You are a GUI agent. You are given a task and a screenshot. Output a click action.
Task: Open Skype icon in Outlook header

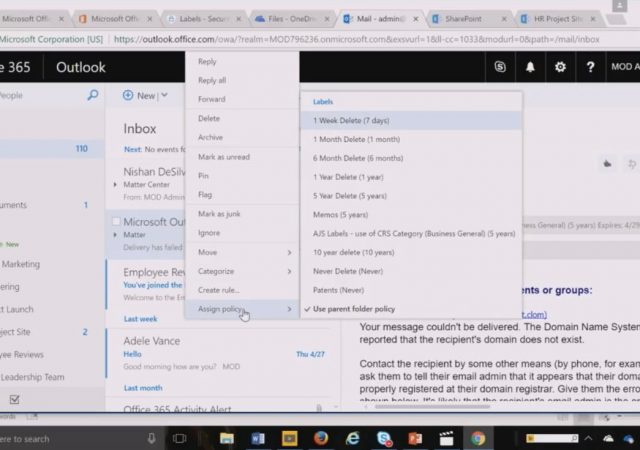tap(500, 67)
